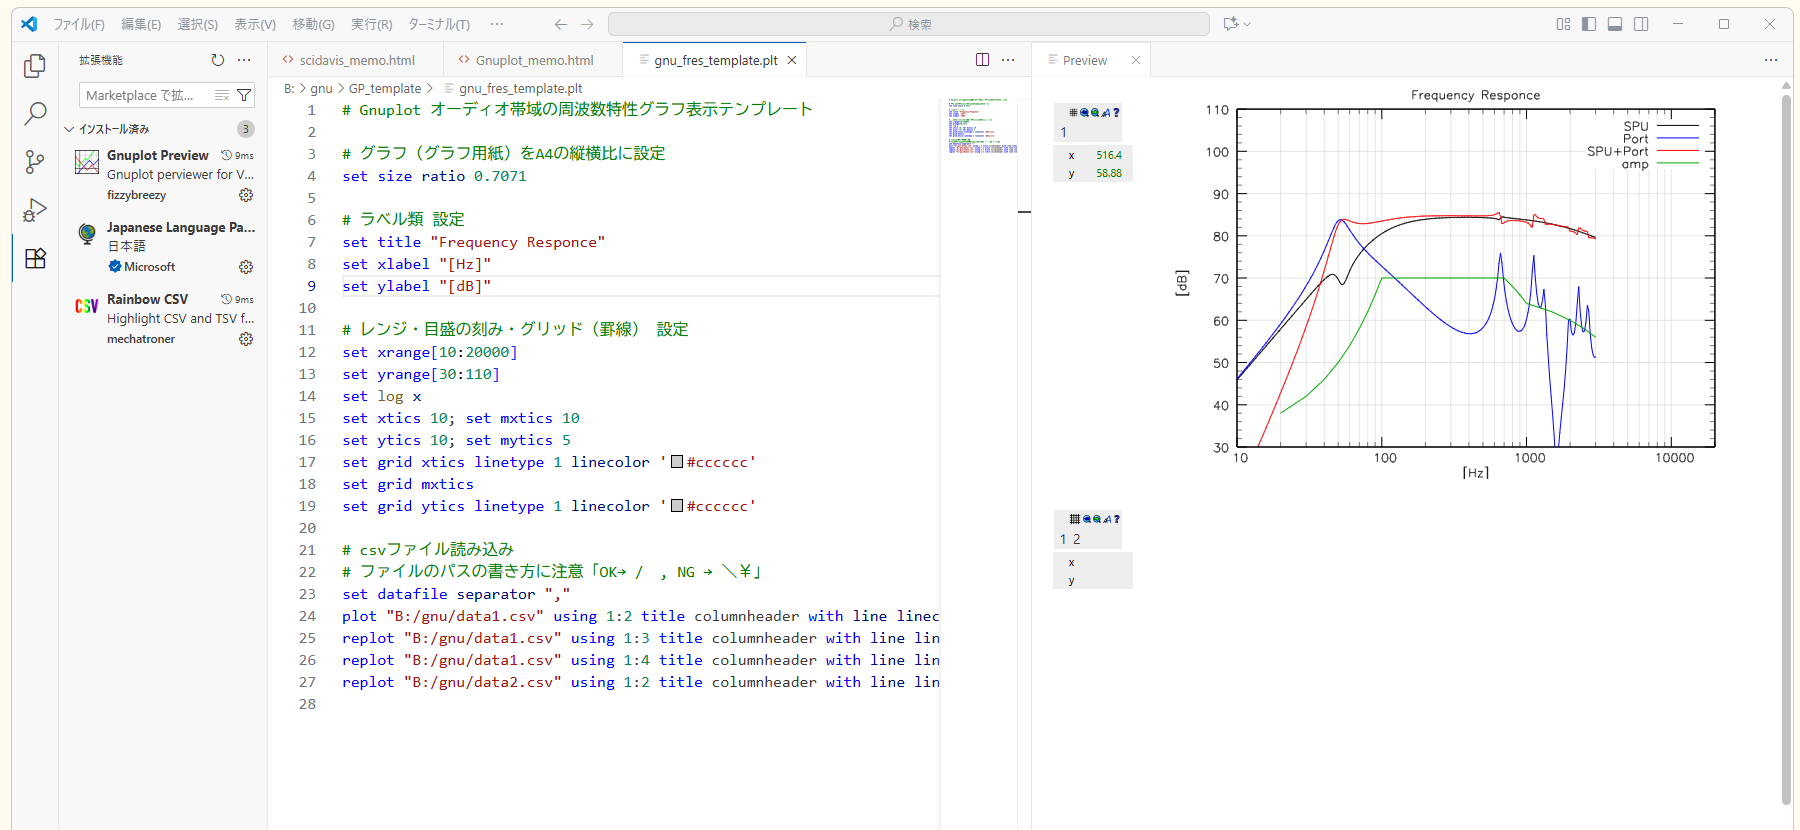
Task: Click the #cccccc color swatch on line 17
Action: pyautogui.click(x=677, y=462)
